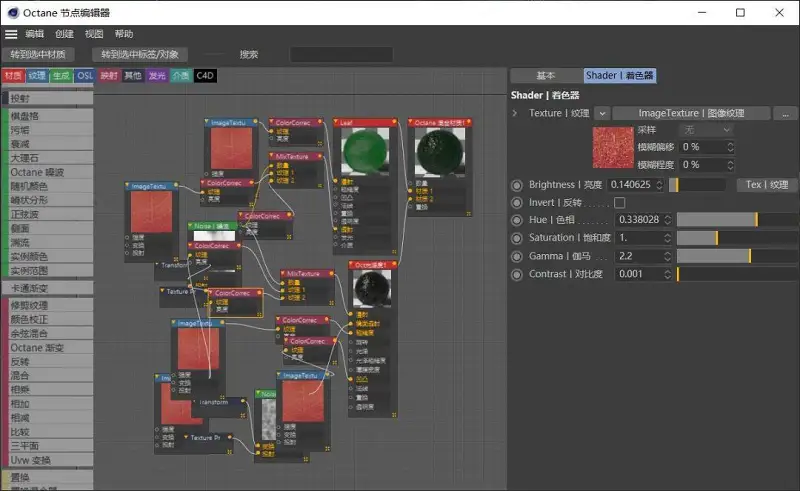Click the Gamma | 伽马 animation dot
800x491 pixels.
517,257
